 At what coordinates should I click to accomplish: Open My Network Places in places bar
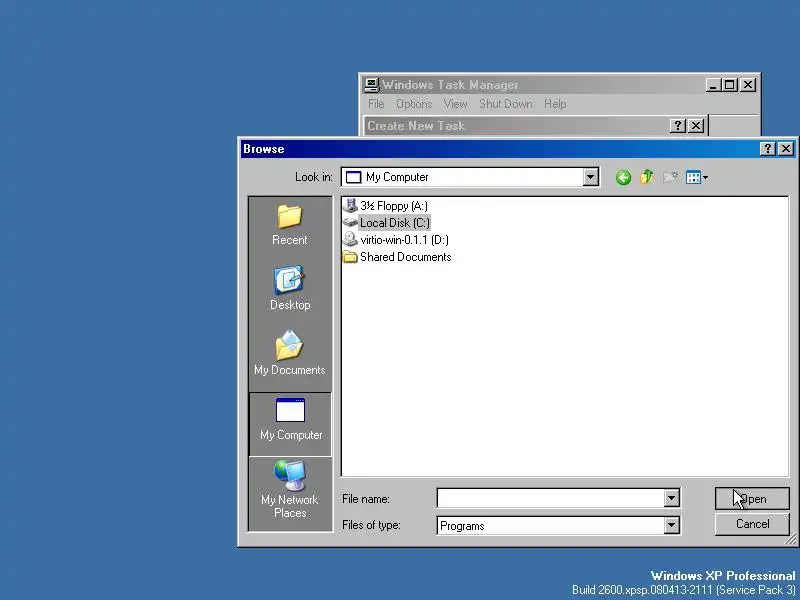(289, 489)
